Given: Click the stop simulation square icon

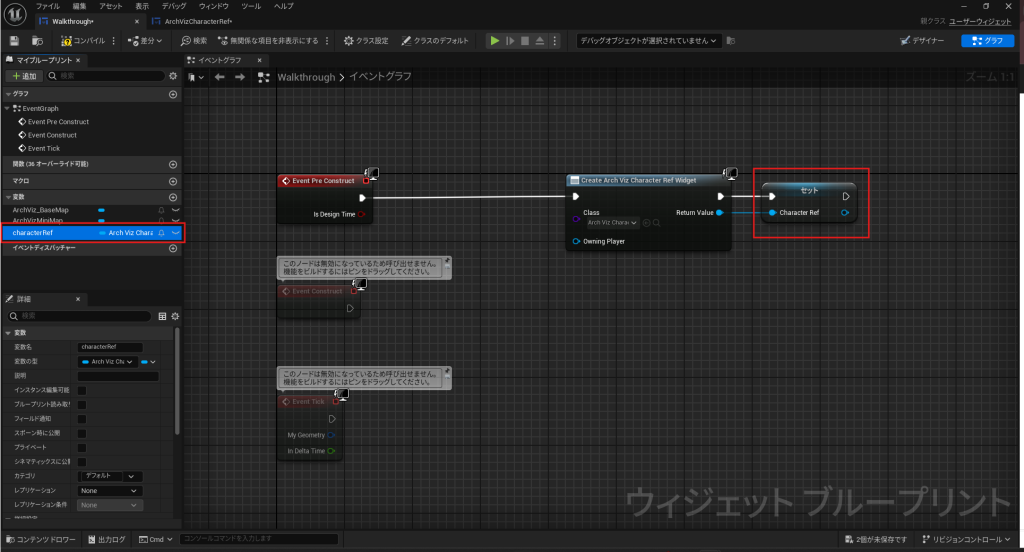Looking at the screenshot, I should 525,41.
